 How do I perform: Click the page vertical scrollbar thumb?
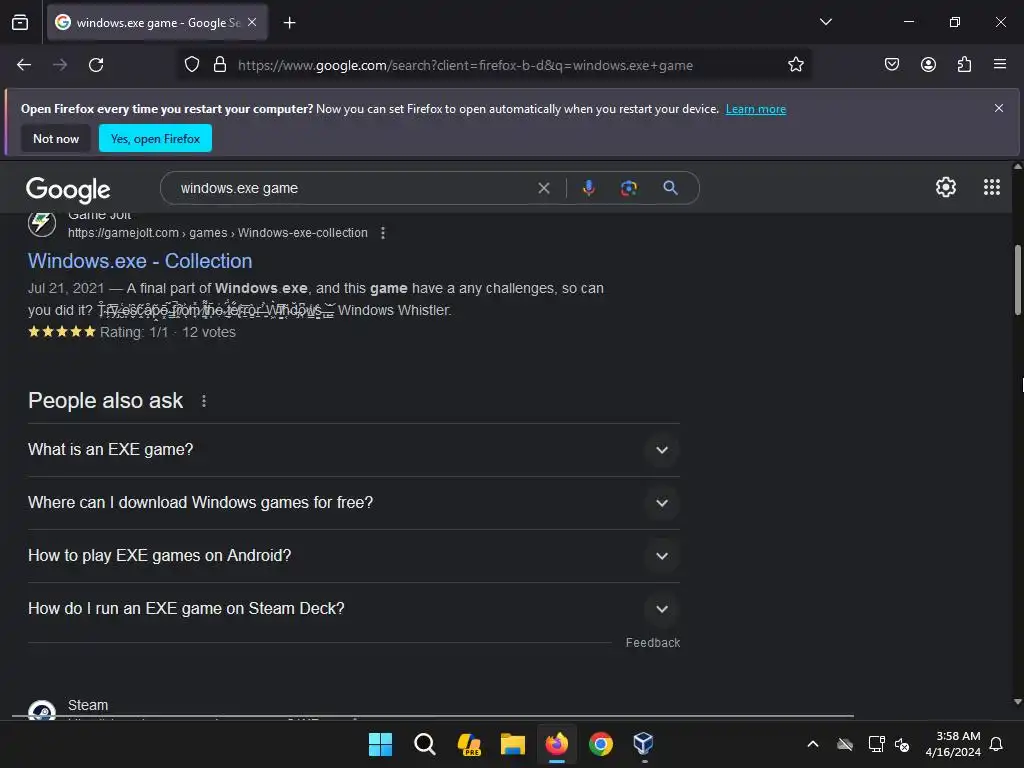[x=1017, y=280]
